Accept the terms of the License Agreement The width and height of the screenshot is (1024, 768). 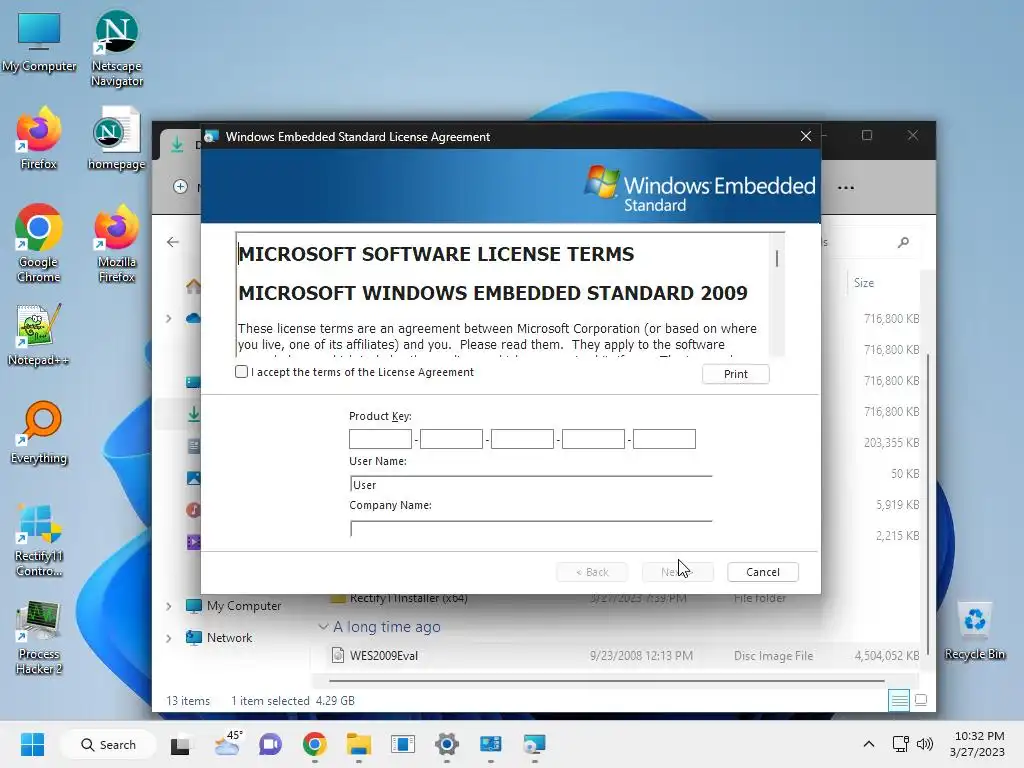click(241, 372)
